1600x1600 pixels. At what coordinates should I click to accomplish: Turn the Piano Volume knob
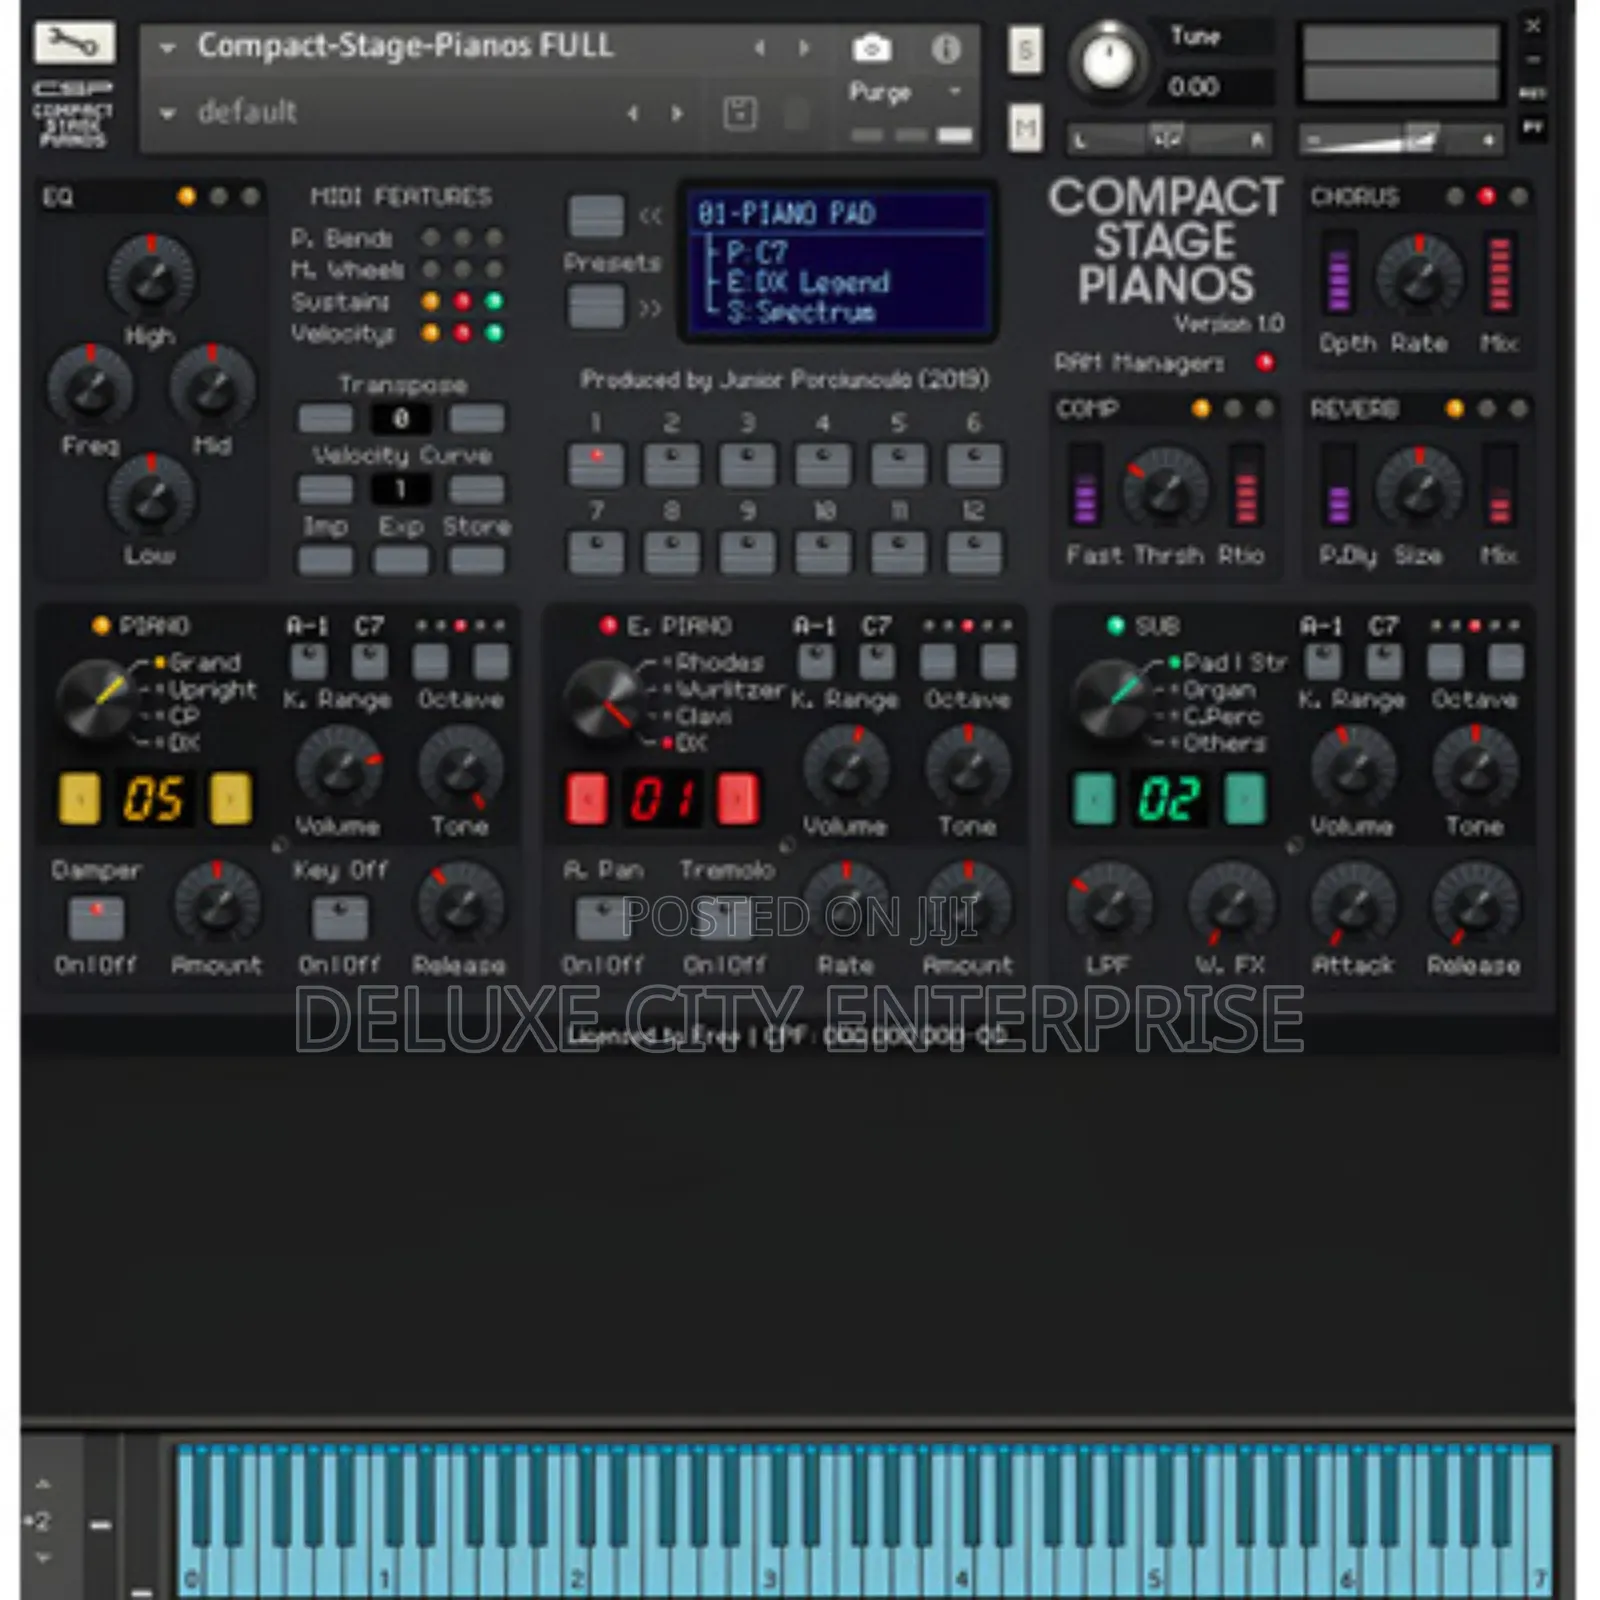click(x=339, y=769)
